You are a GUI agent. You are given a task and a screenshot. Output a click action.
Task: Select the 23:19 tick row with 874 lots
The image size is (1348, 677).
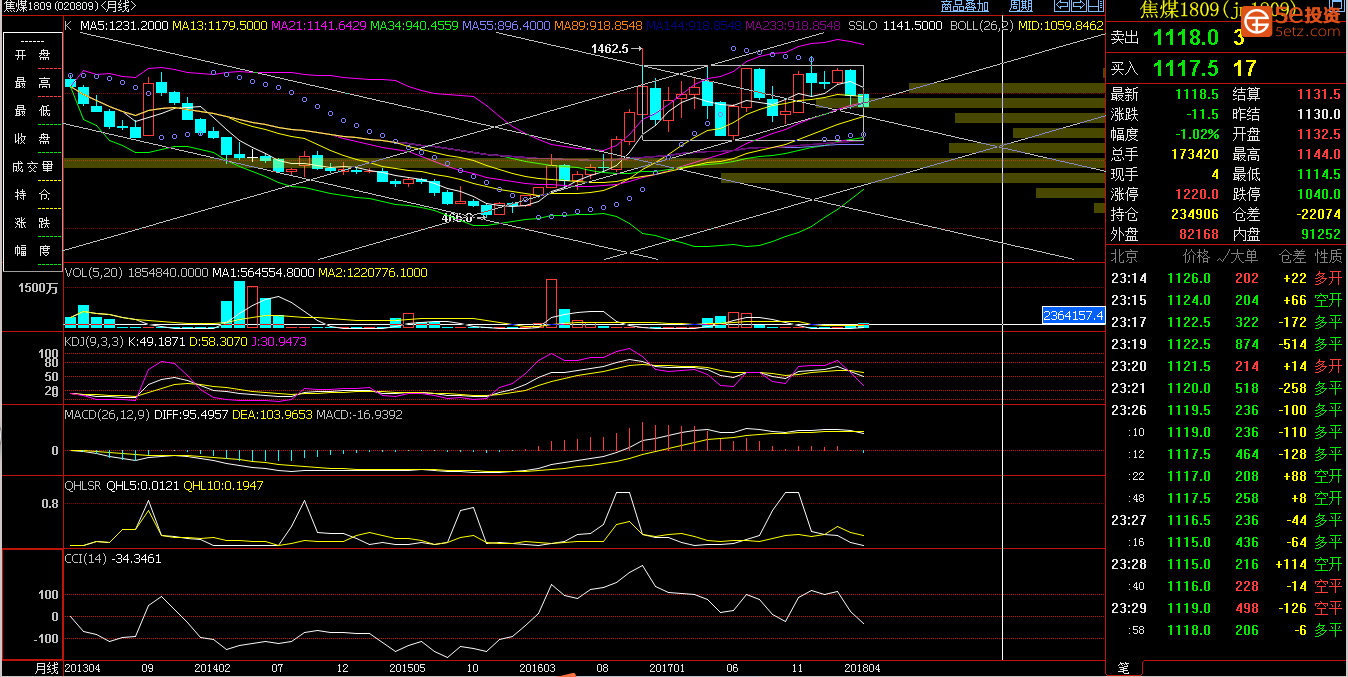1226,344
